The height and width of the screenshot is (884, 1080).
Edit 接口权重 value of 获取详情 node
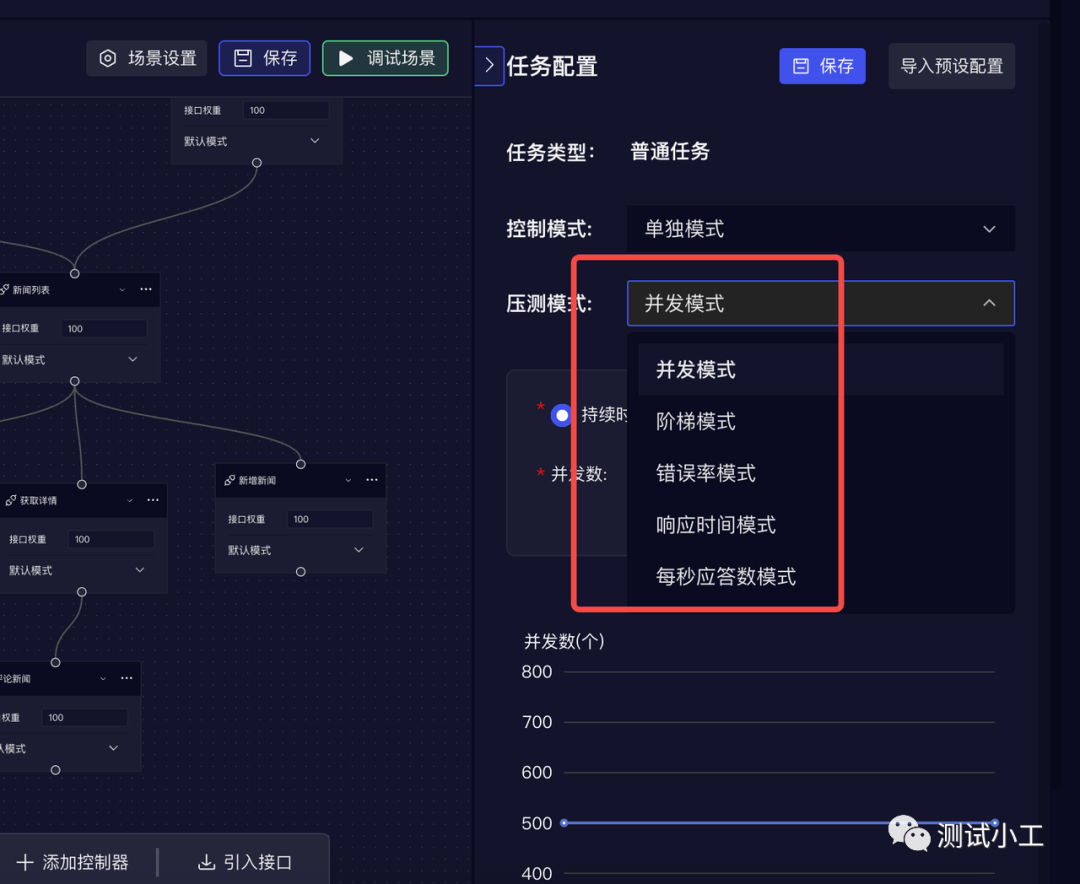click(x=111, y=539)
